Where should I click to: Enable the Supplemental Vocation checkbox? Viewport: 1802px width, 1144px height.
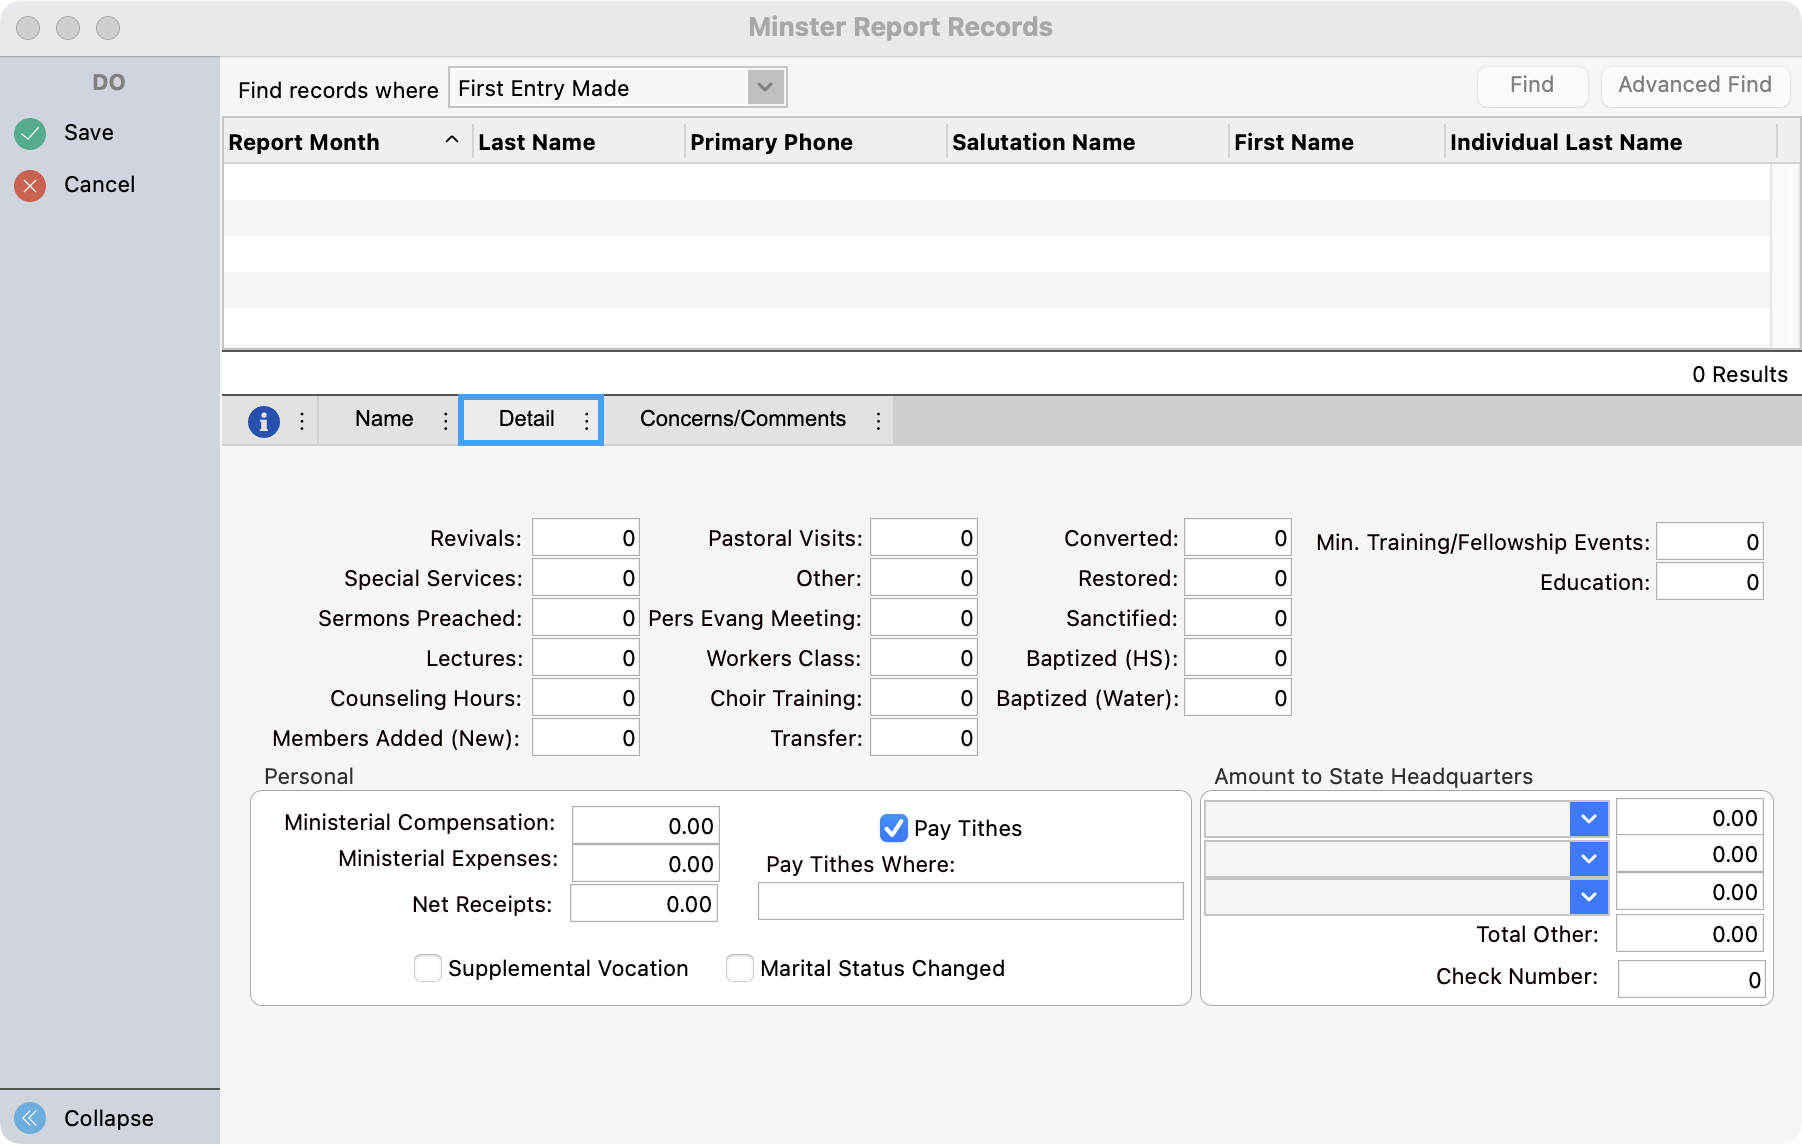tap(427, 968)
